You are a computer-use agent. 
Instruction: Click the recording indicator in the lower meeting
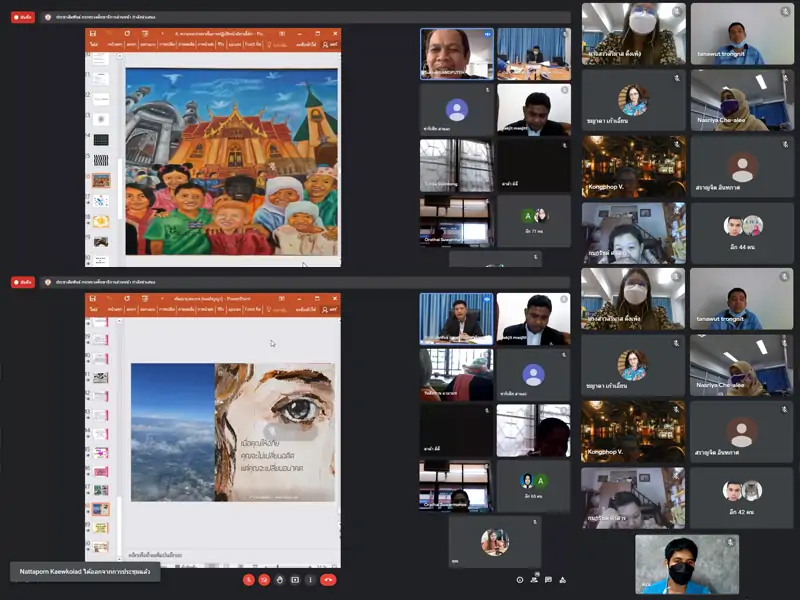[x=22, y=282]
